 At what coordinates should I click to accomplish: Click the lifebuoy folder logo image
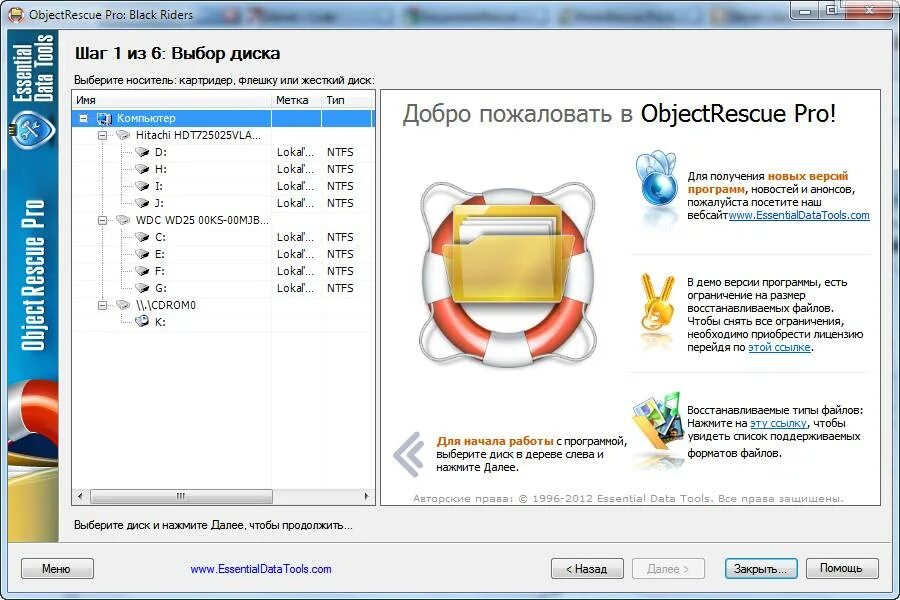[509, 273]
